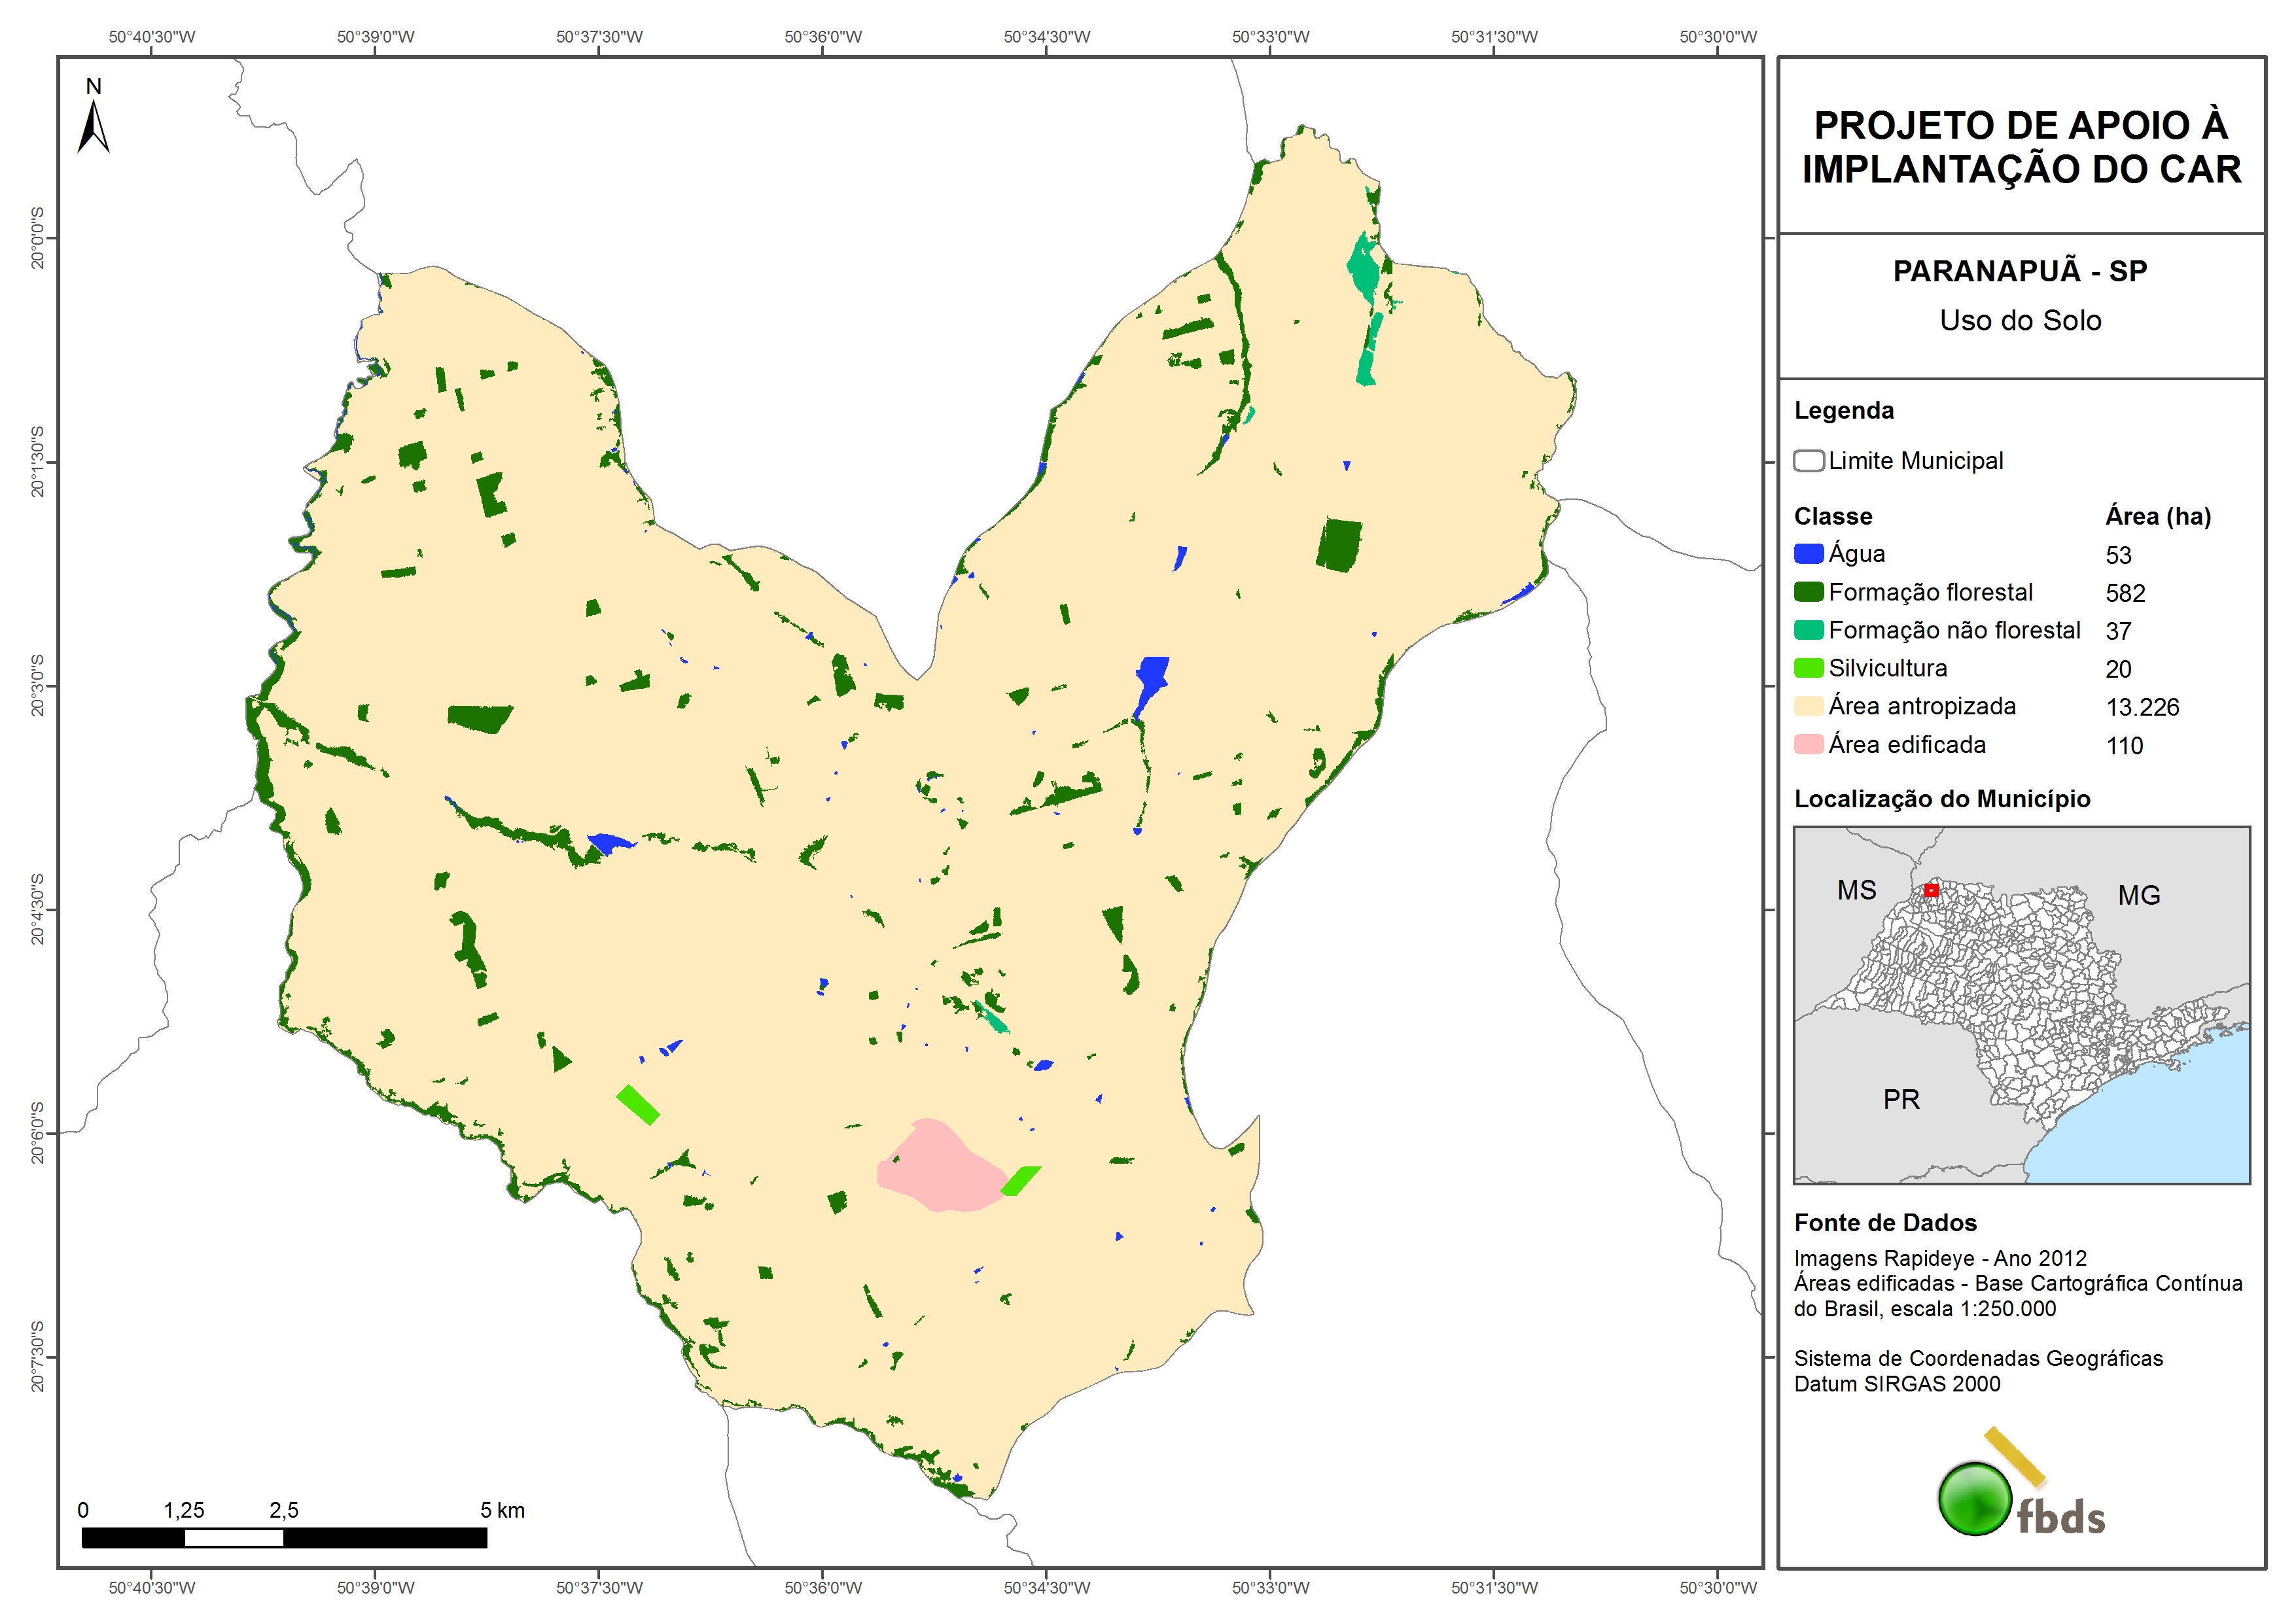2296x1623 pixels.
Task: Click the Formação florestal dark green swatch
Action: pos(1808,592)
